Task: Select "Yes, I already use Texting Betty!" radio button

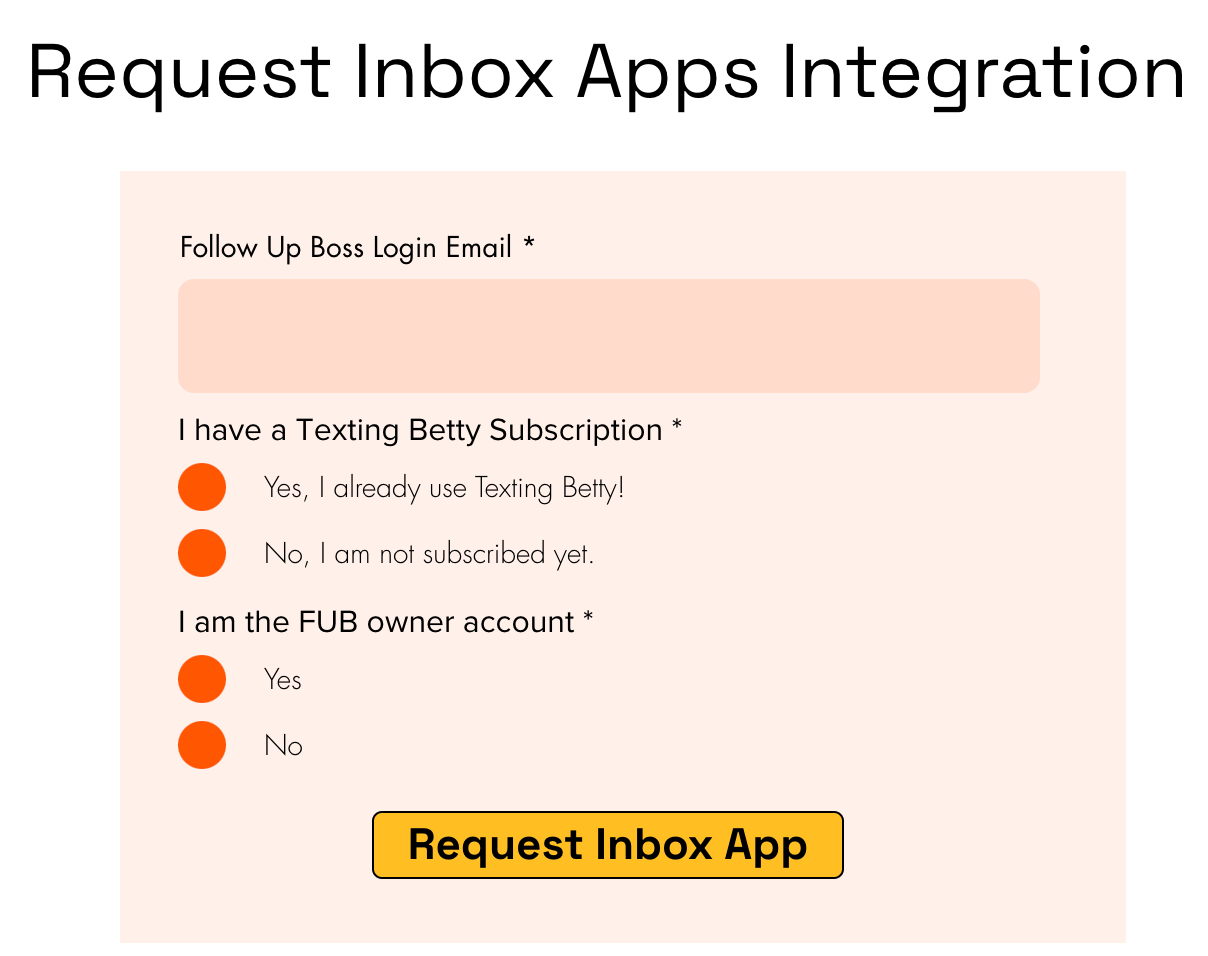Action: tap(202, 486)
